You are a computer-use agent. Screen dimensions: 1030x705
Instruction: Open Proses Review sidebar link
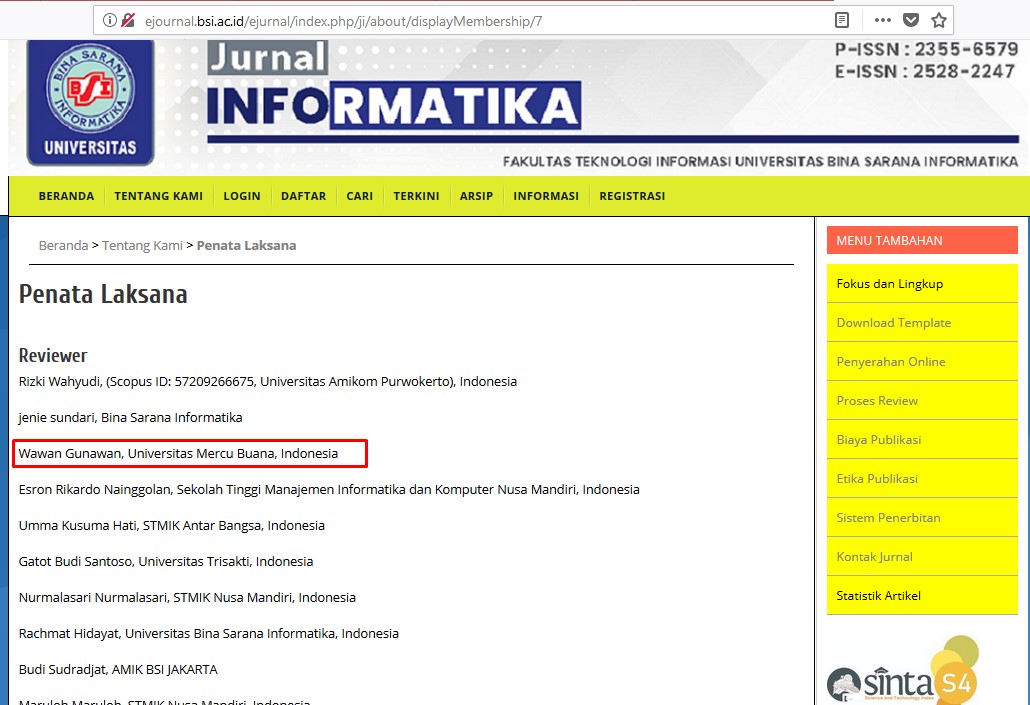[x=922, y=401]
